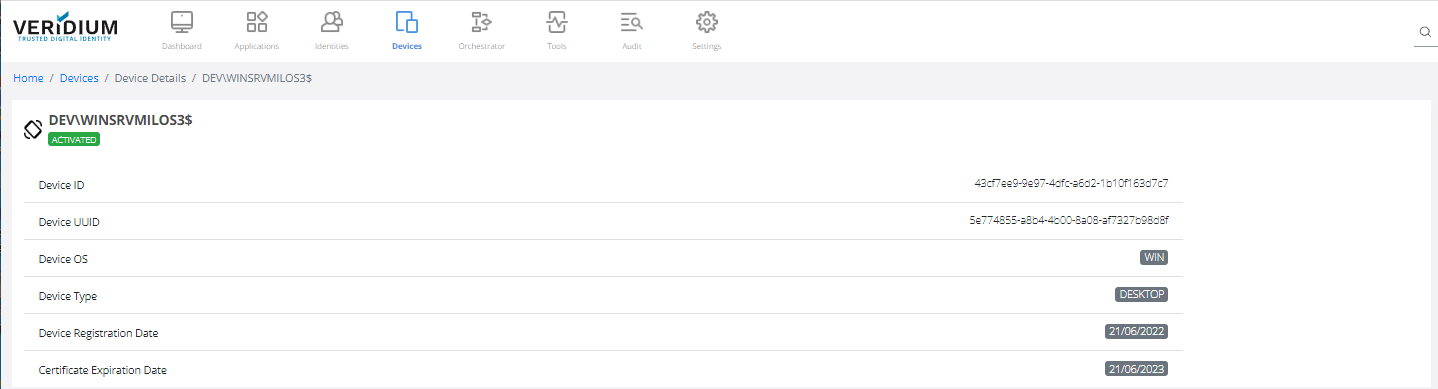Open the Audit search-list icon
1438x389 pixels.
631,21
